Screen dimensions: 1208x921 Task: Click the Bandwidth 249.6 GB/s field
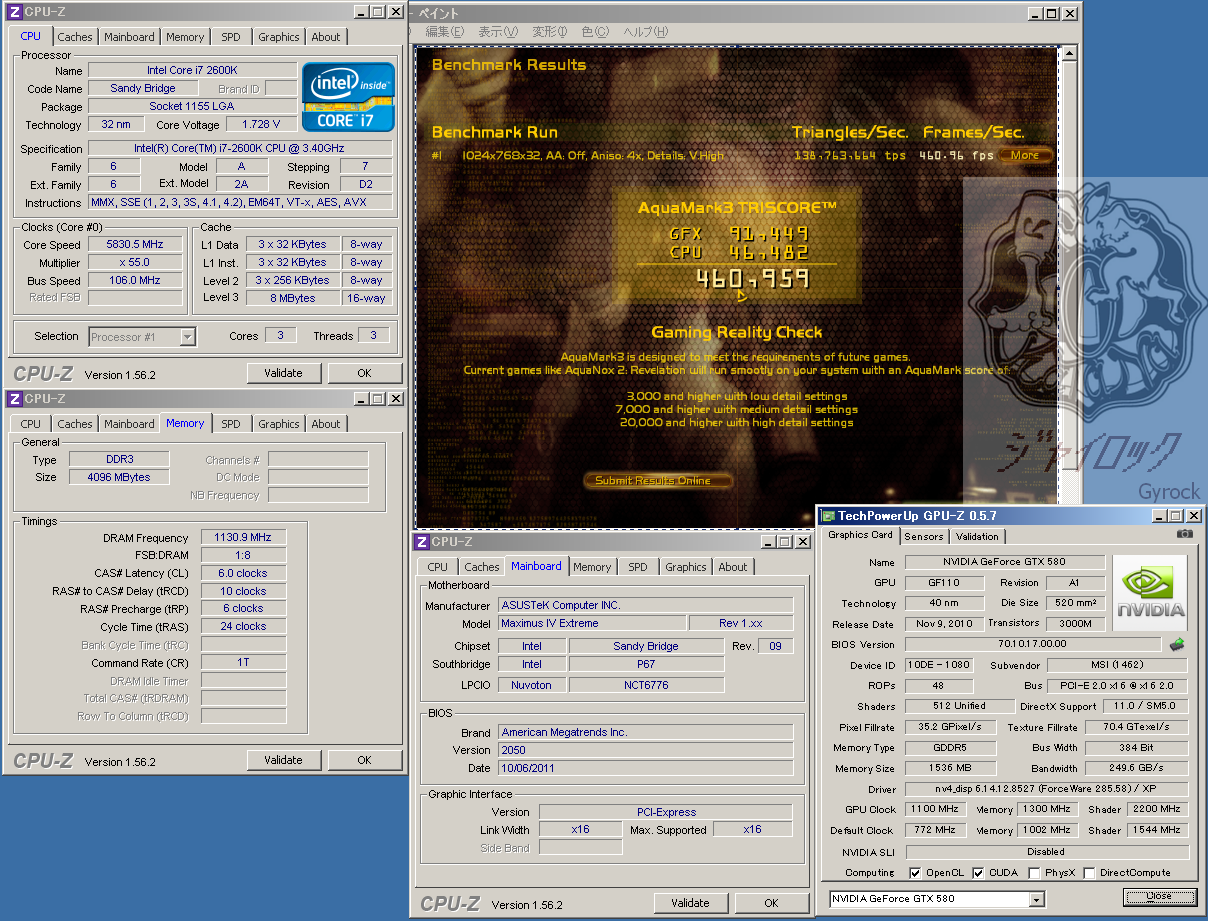click(x=1137, y=768)
